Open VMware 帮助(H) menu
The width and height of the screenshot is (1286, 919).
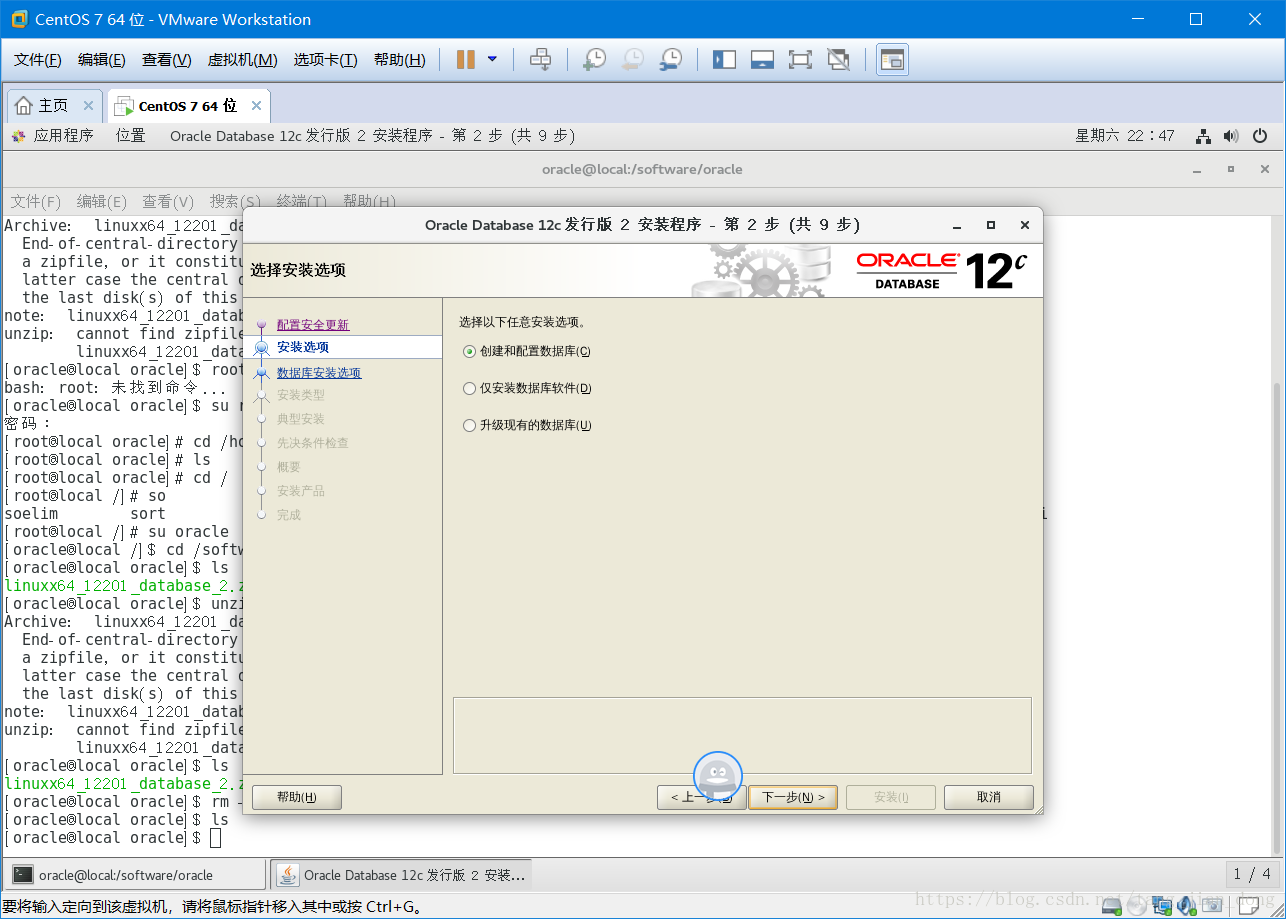click(x=399, y=60)
